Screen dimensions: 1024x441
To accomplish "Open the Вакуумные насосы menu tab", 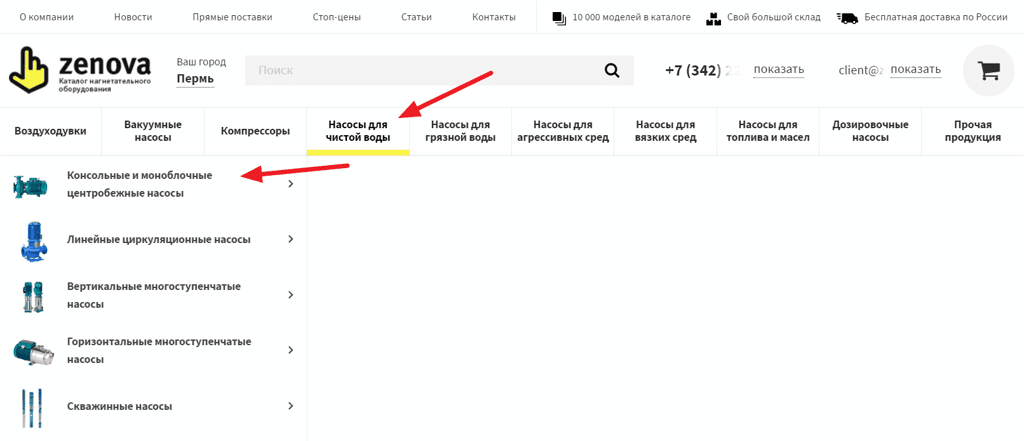I will pyautogui.click(x=153, y=131).
